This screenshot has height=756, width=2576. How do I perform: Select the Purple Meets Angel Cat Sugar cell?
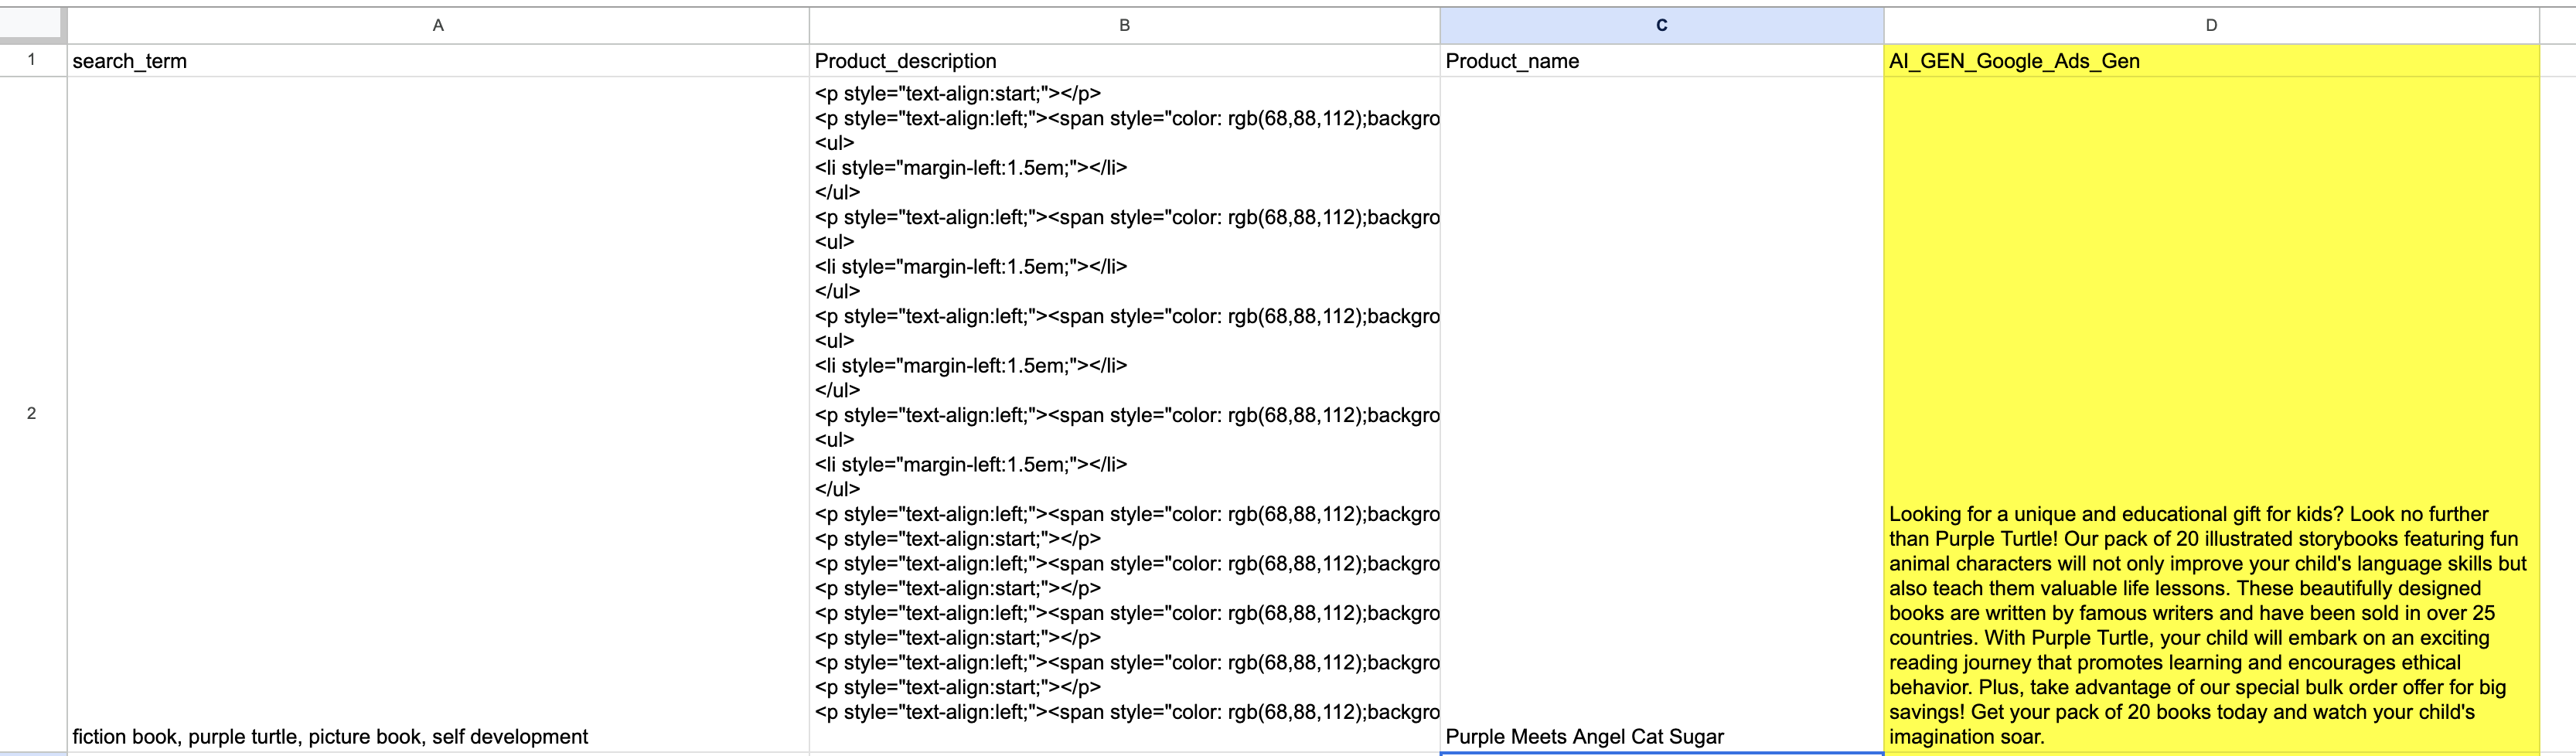pyautogui.click(x=1662, y=414)
